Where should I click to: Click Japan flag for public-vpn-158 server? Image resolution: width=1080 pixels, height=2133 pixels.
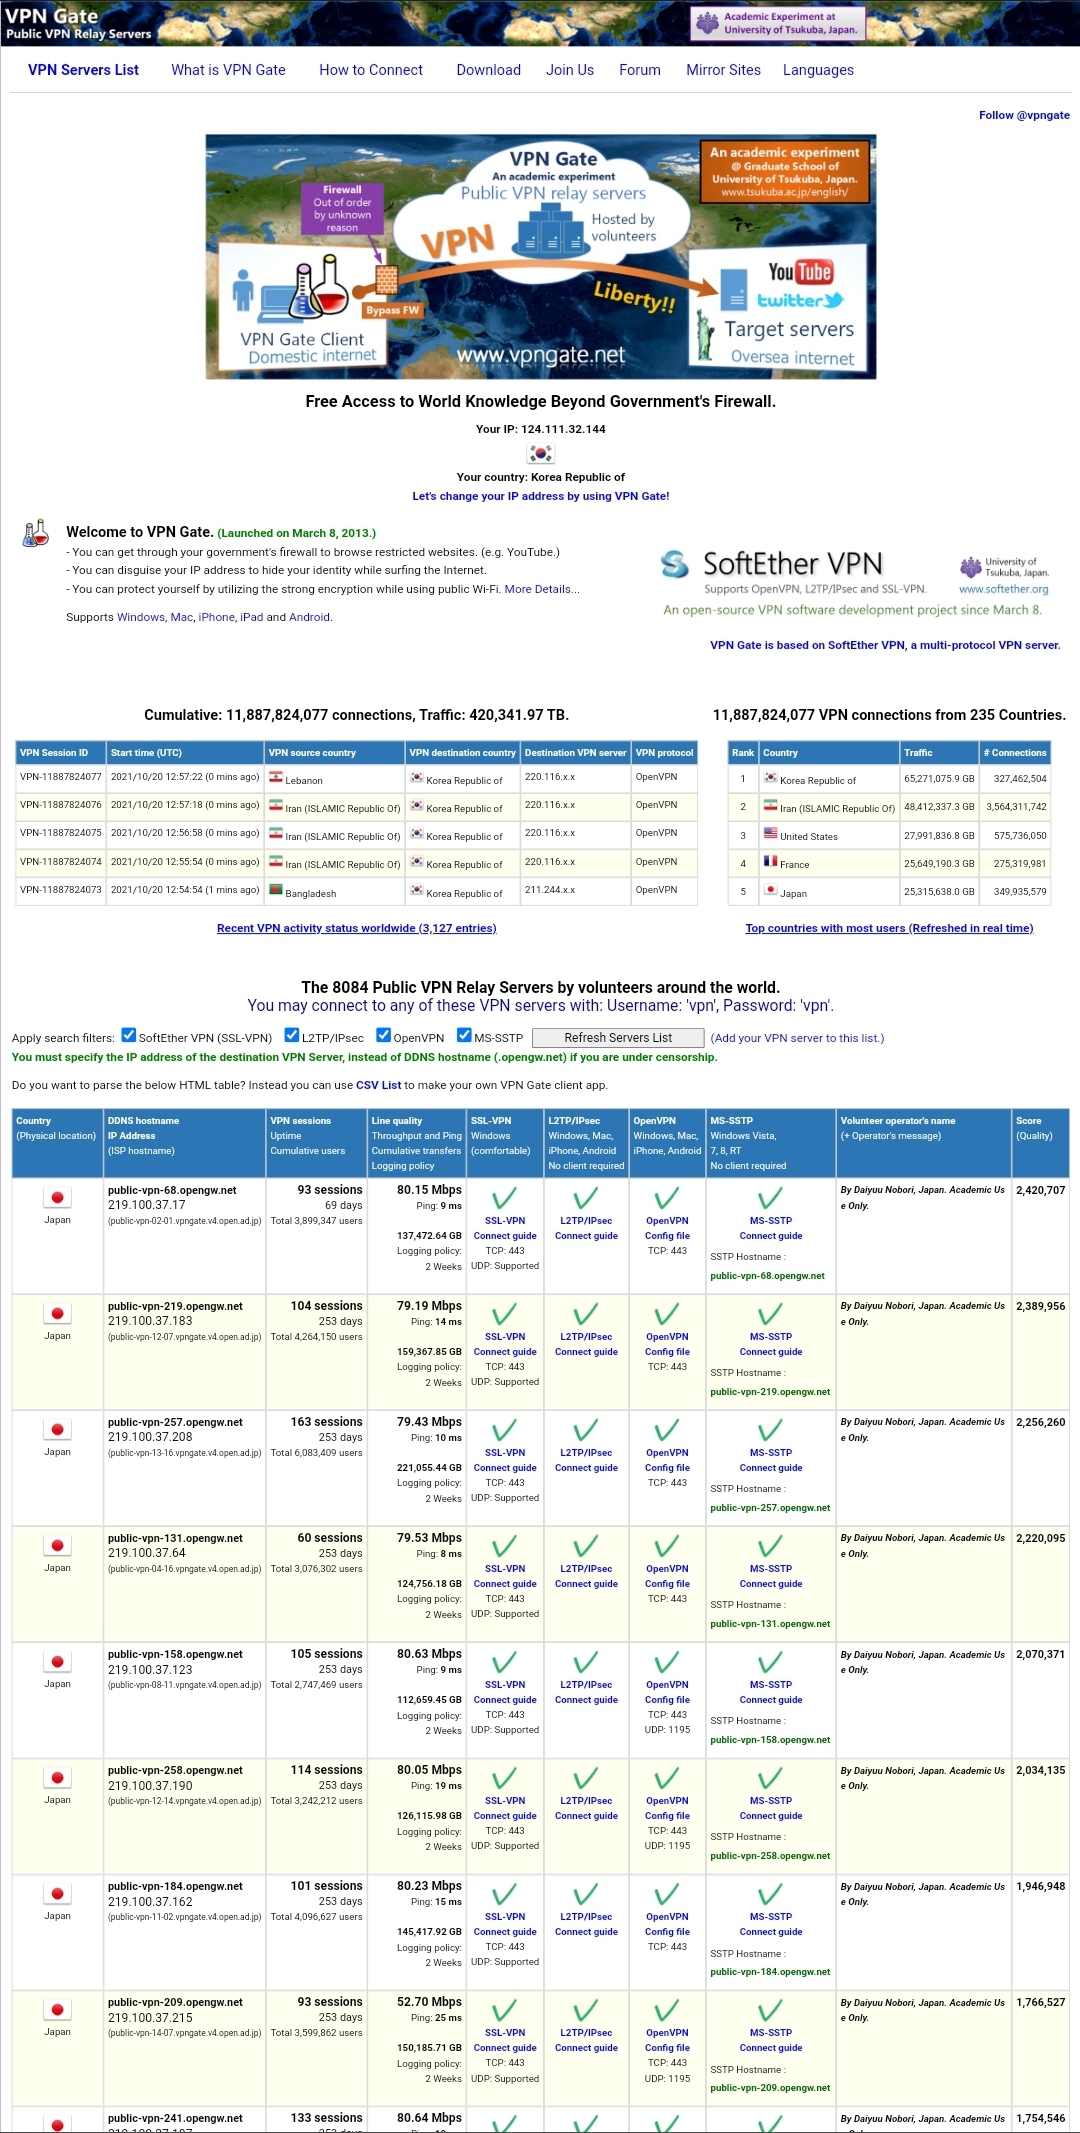point(57,1661)
